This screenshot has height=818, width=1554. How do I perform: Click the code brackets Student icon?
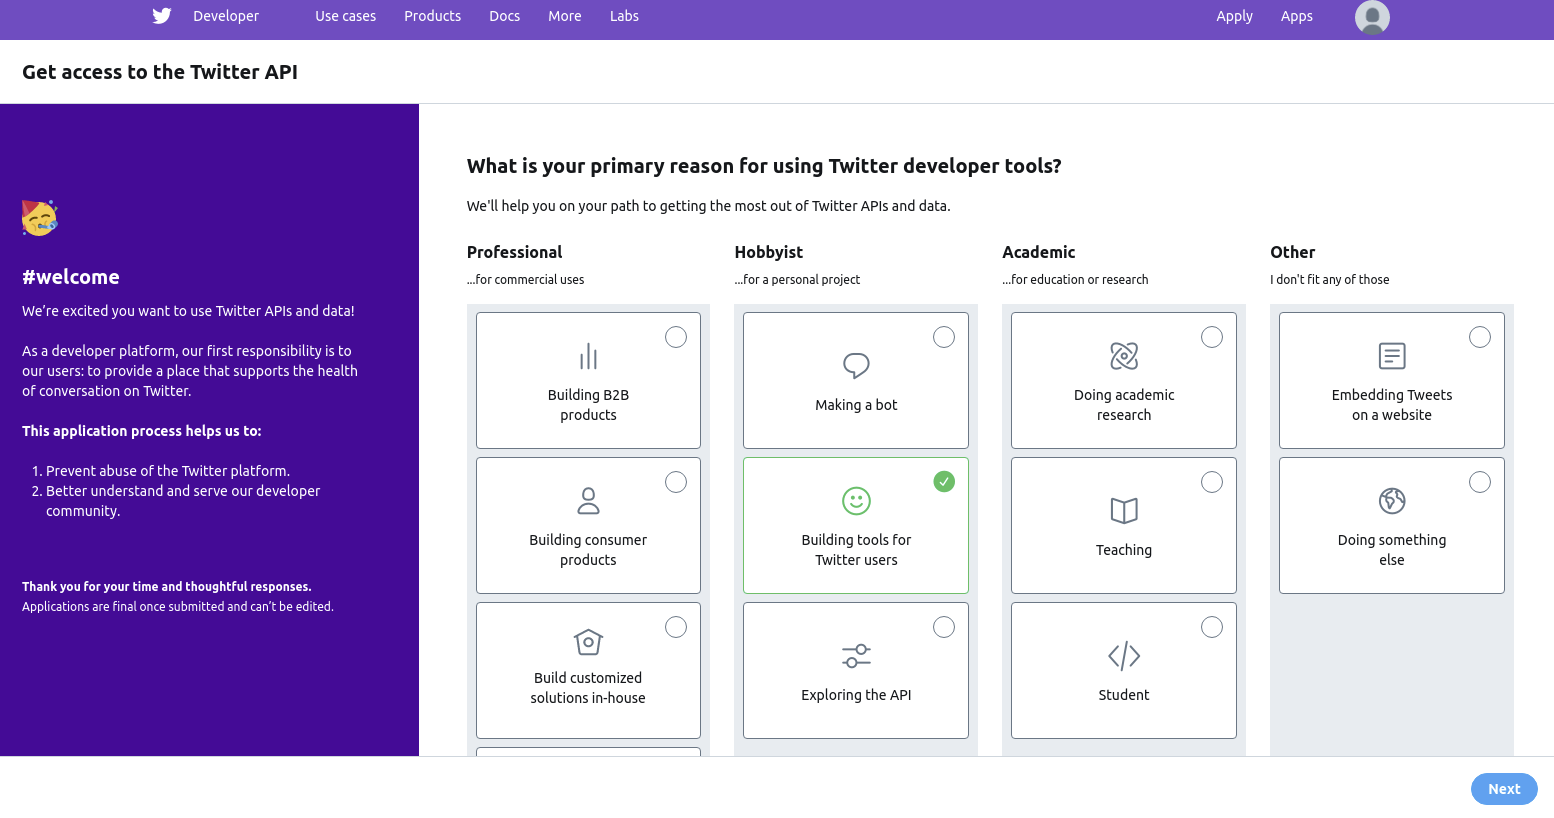coord(1124,656)
